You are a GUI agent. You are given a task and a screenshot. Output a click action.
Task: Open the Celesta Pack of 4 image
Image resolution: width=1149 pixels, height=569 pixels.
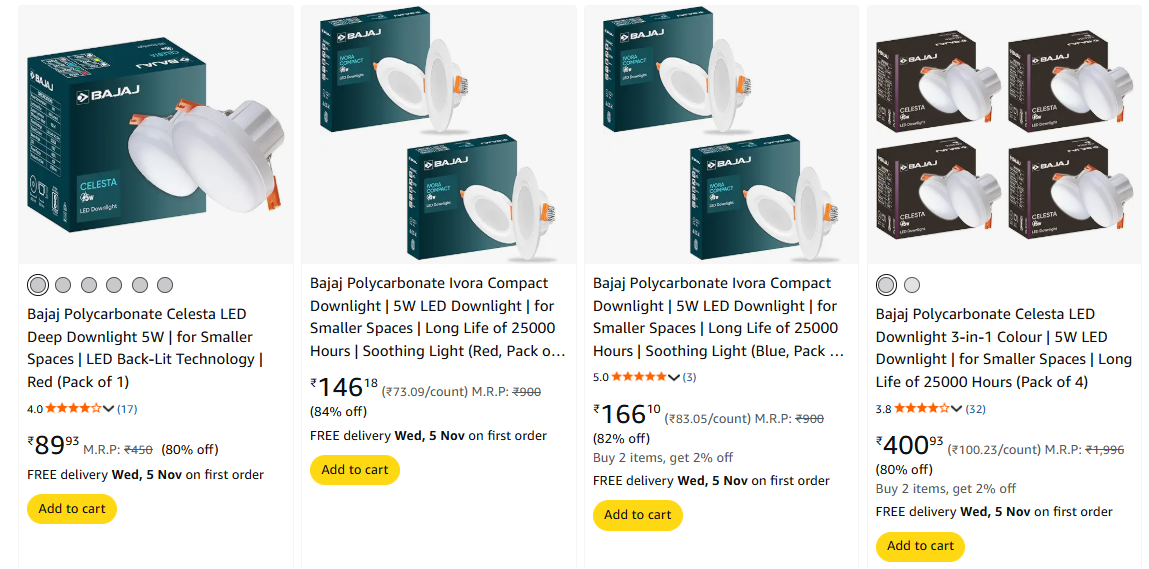(x=1004, y=135)
